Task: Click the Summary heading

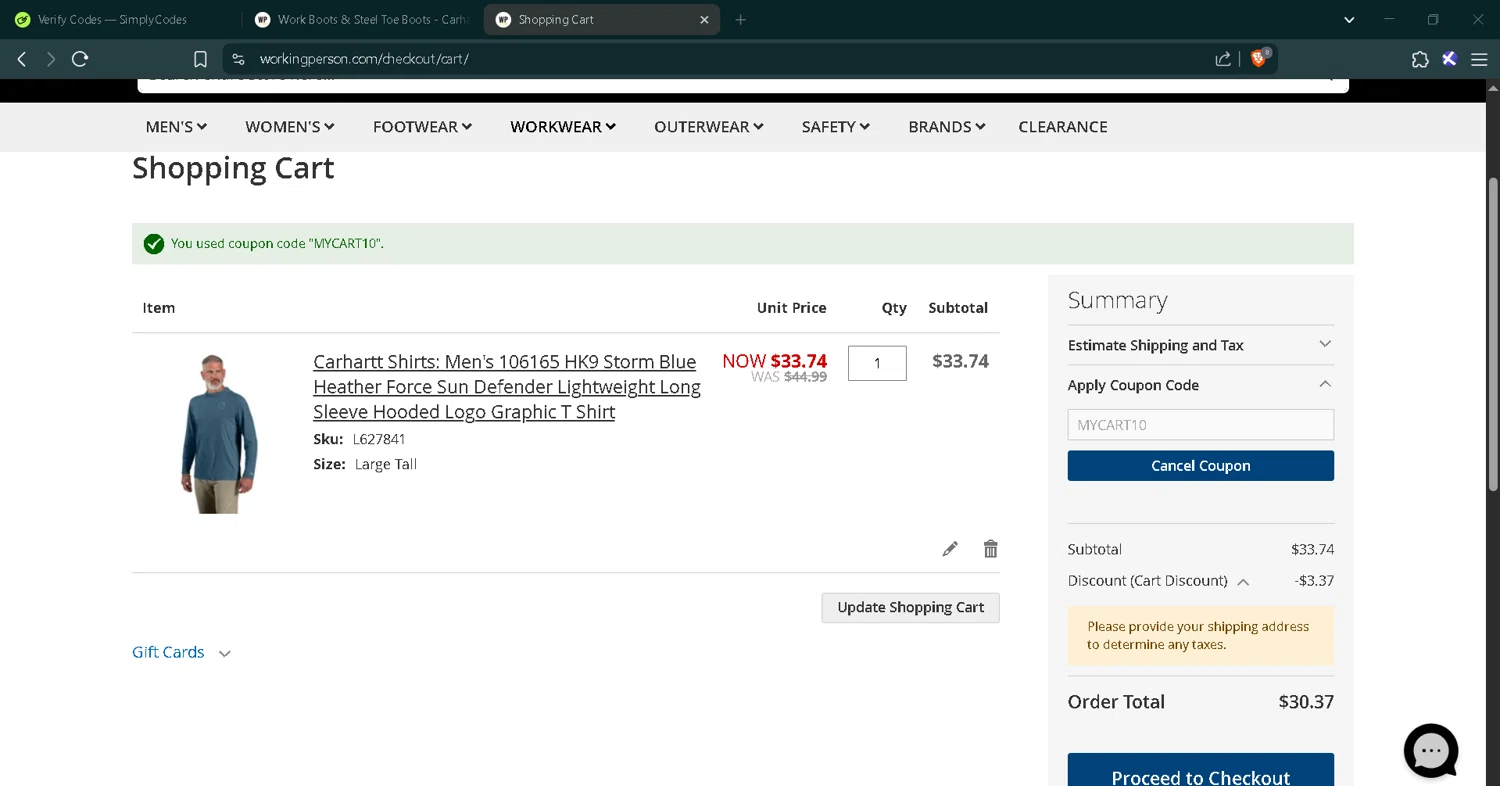Action: pos(1117,300)
